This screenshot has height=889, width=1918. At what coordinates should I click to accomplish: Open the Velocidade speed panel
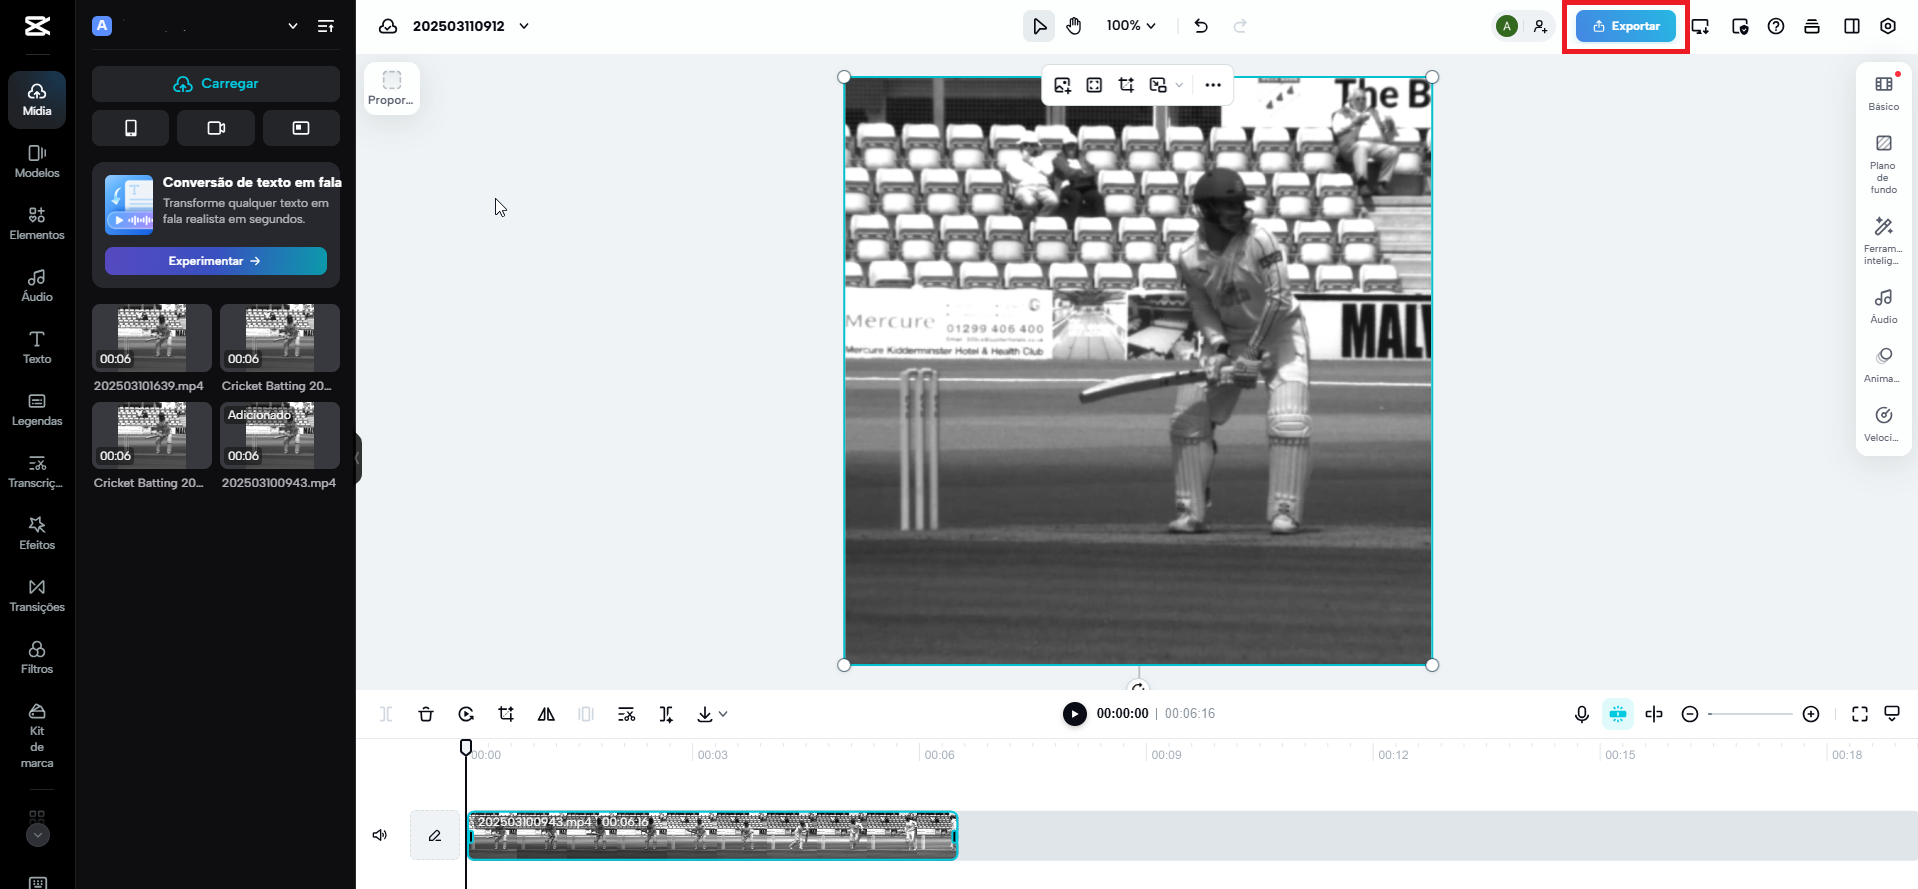coord(1883,423)
